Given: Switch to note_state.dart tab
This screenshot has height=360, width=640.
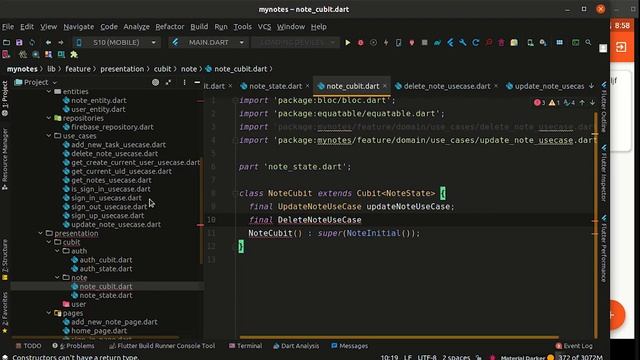Looking at the screenshot, I should coord(276,86).
